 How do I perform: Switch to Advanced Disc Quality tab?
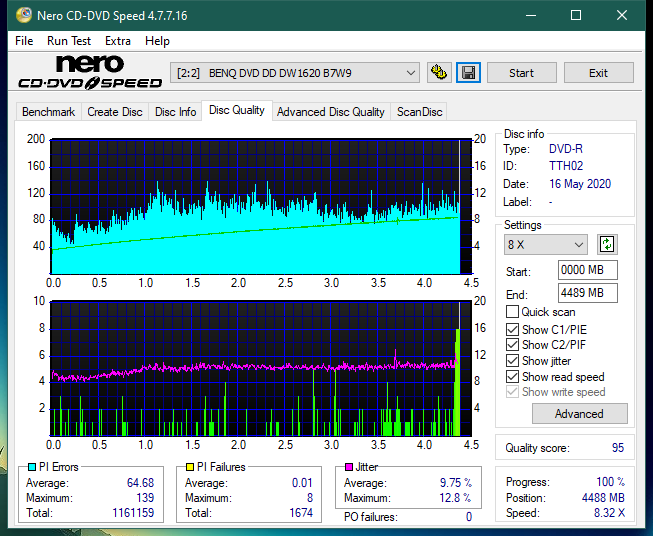(x=331, y=112)
